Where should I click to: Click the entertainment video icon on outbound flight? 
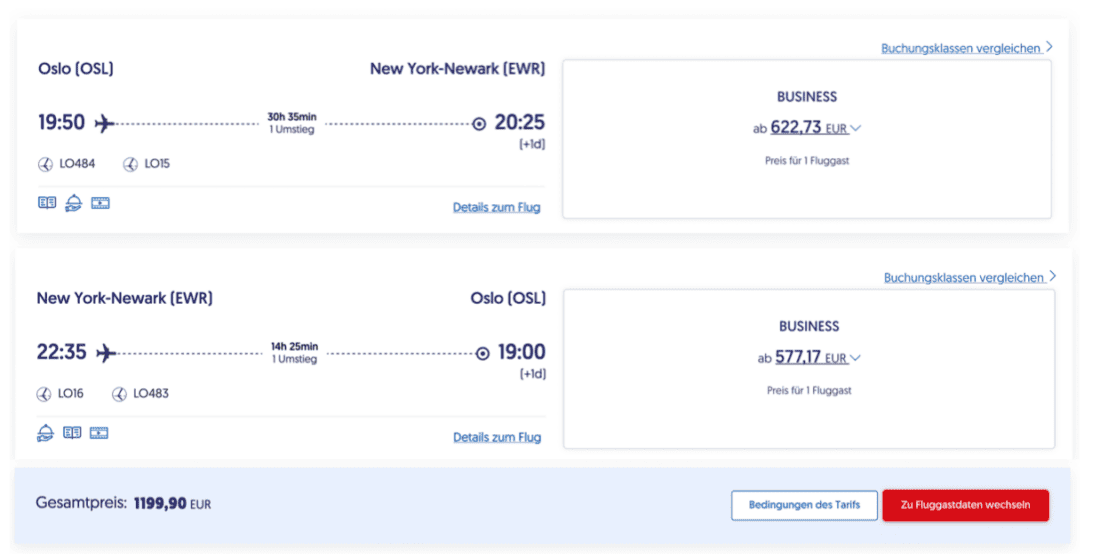[x=100, y=203]
